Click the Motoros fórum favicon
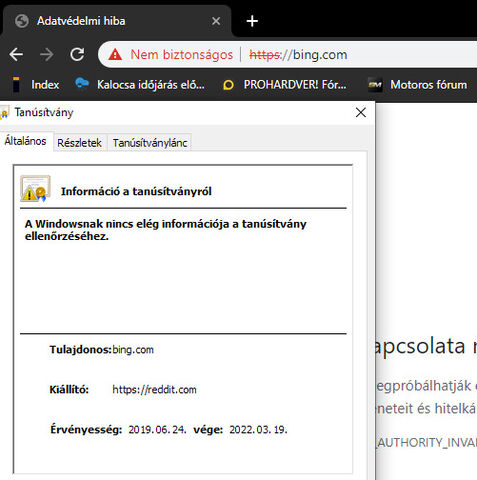 pos(375,85)
